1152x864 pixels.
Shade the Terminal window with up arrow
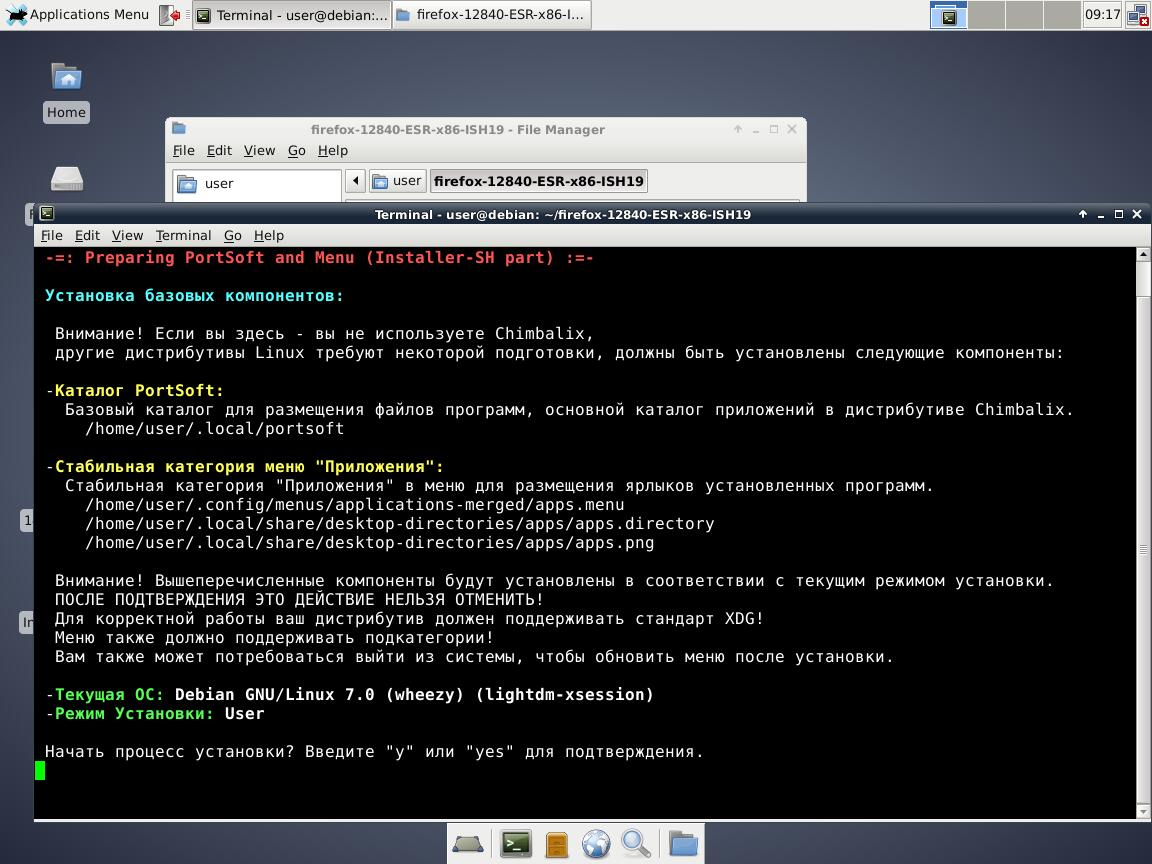(1082, 214)
